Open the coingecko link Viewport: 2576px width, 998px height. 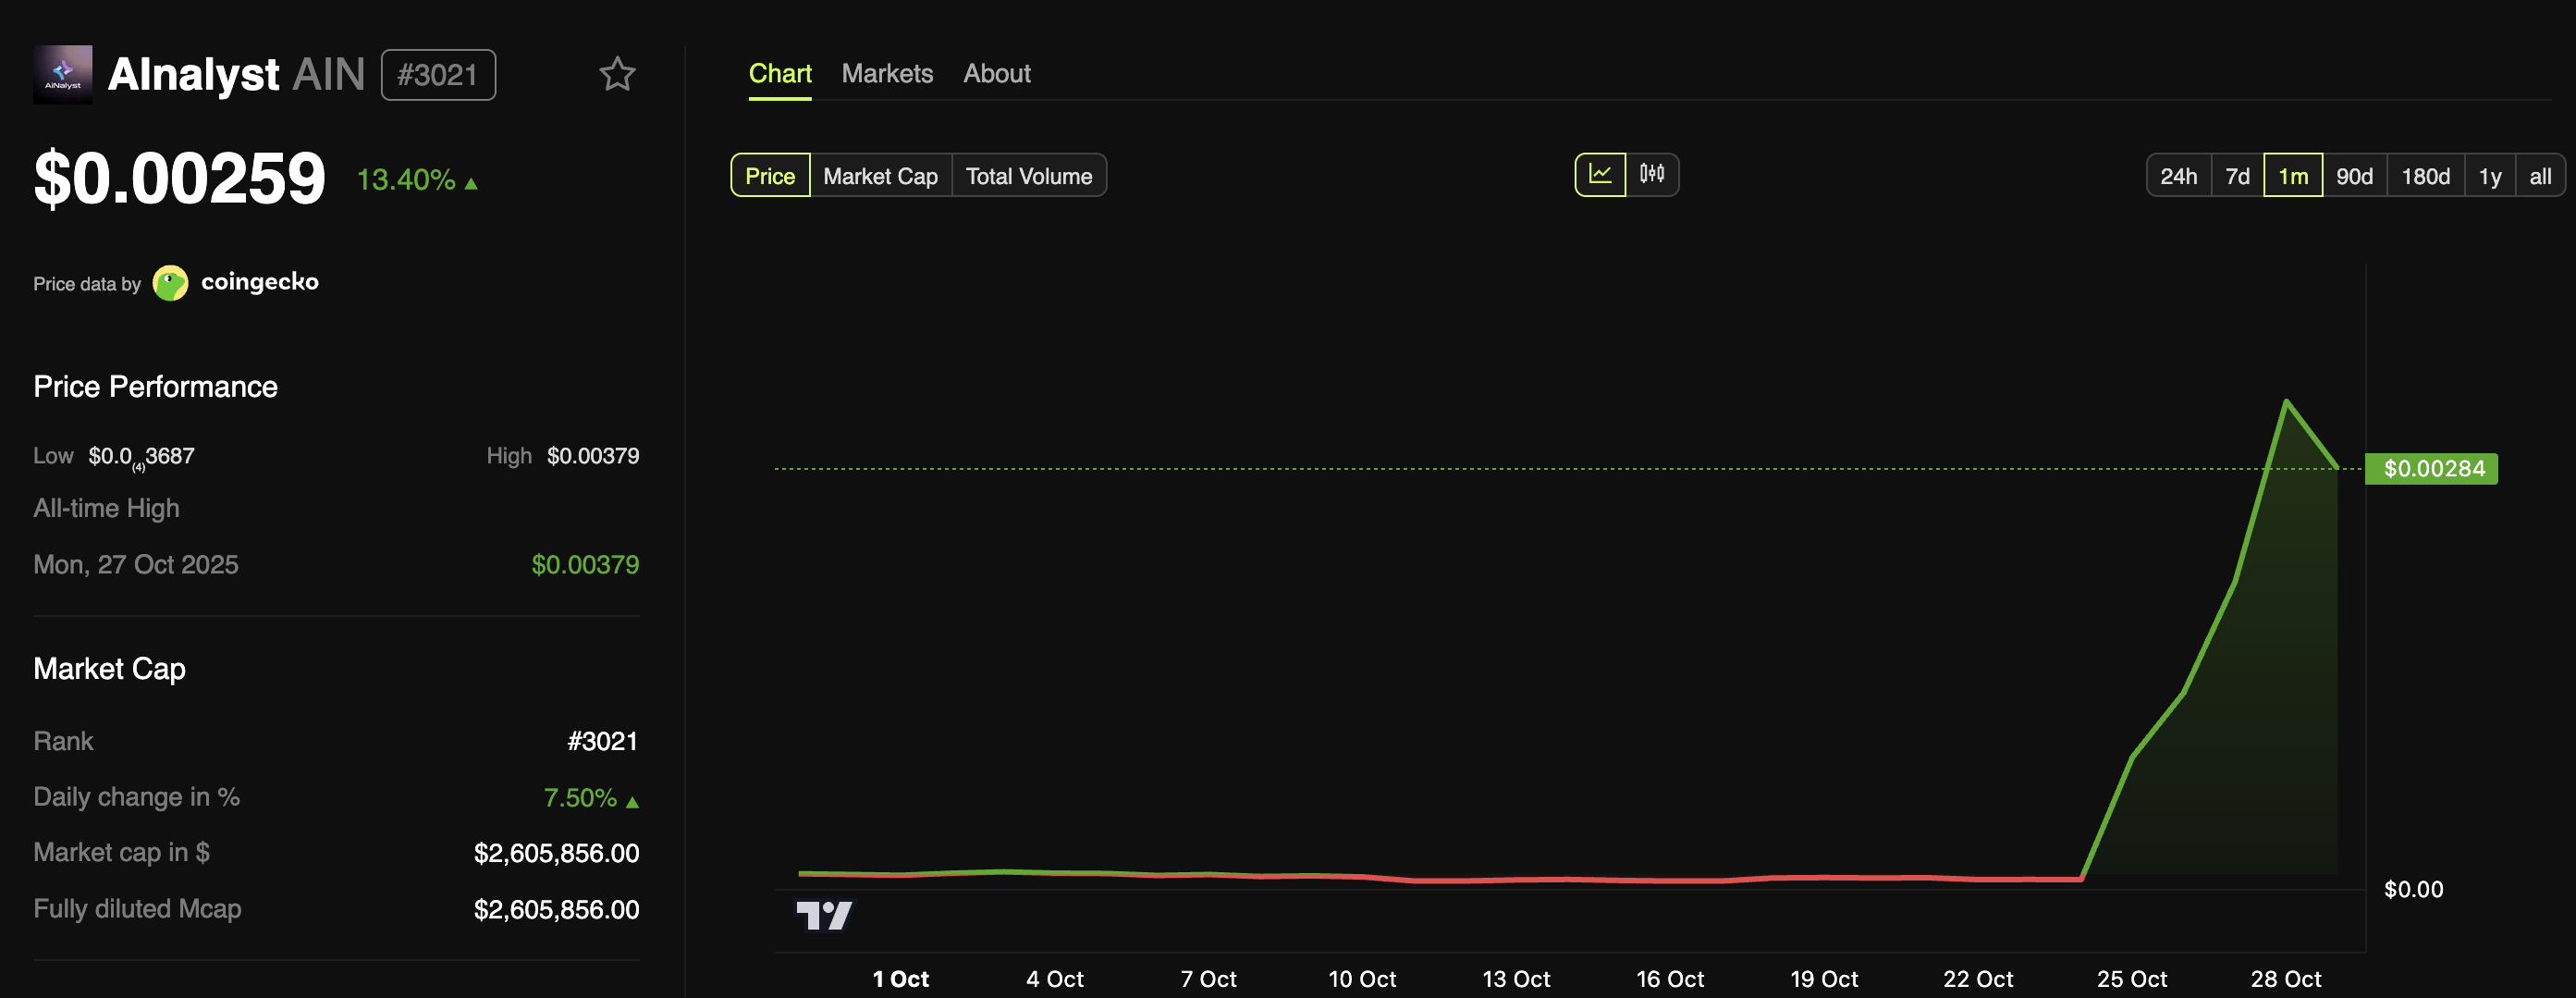pyautogui.click(x=261, y=282)
